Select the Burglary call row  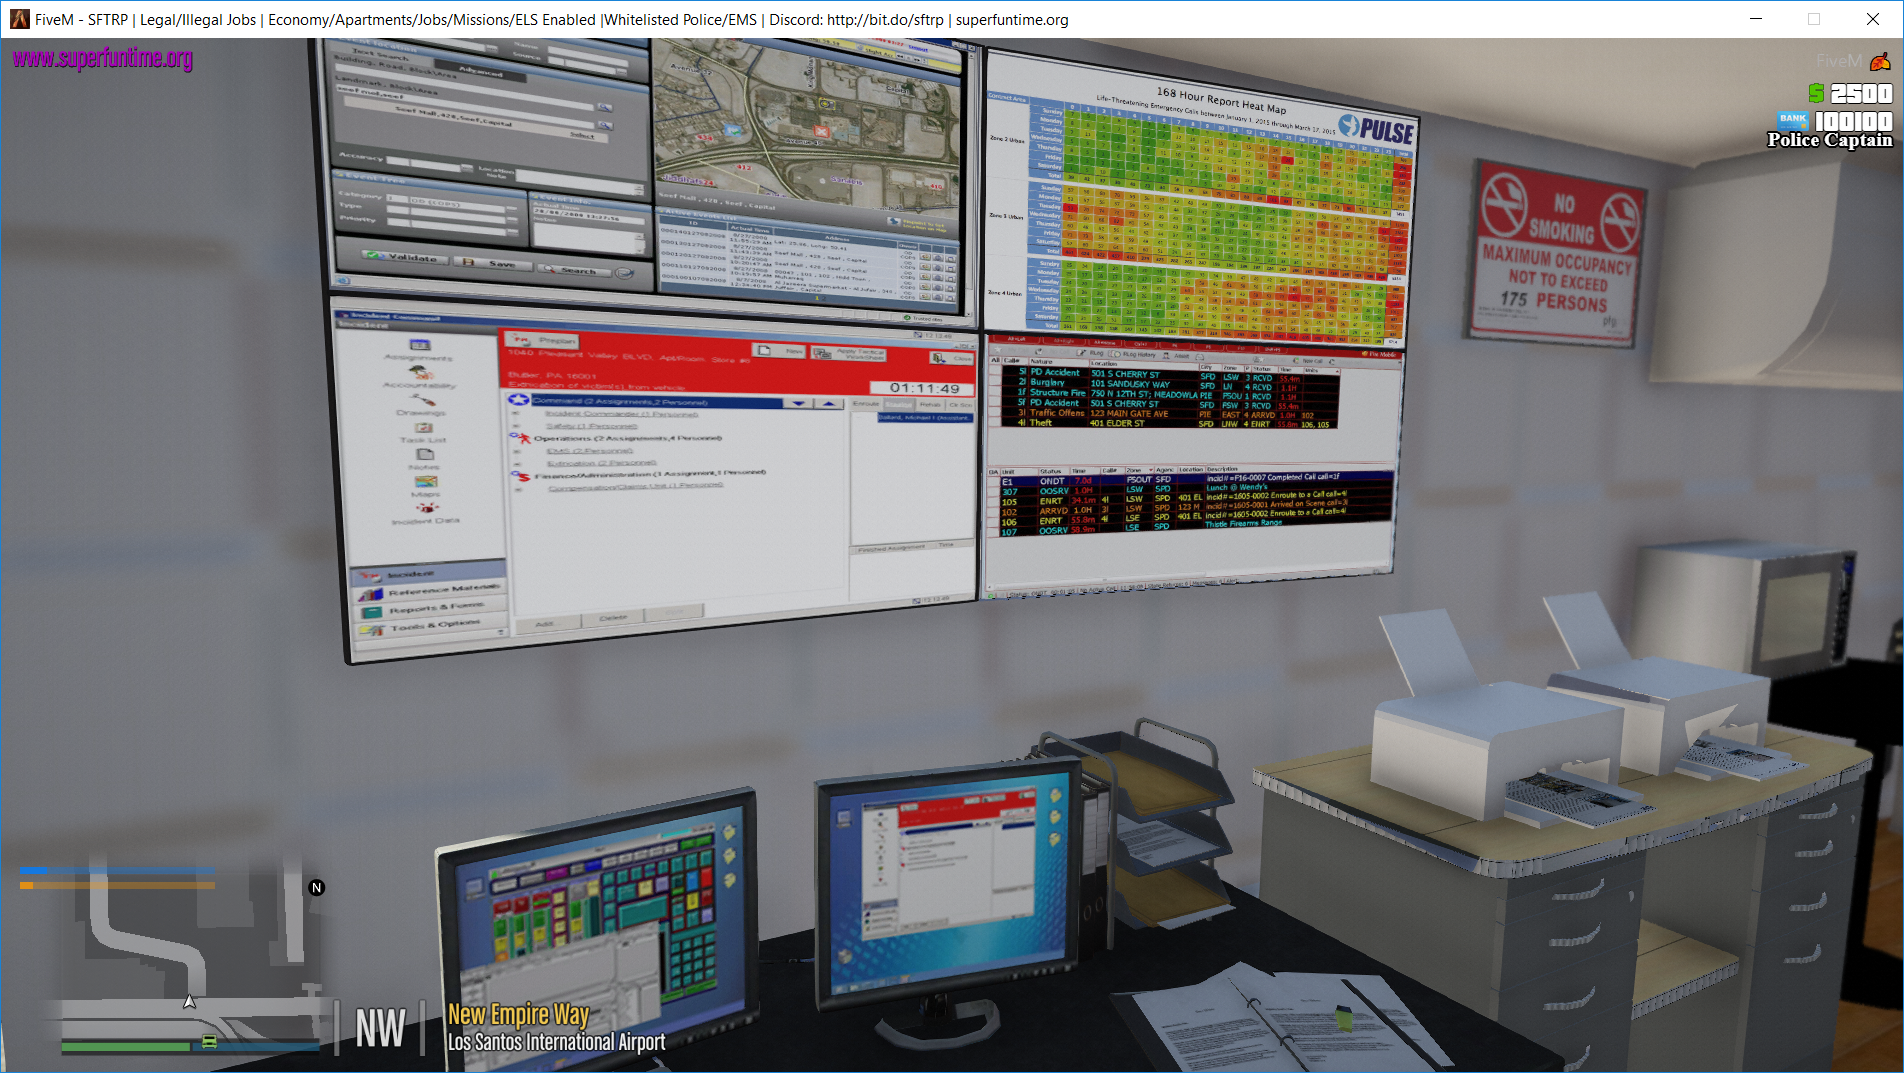1047,382
